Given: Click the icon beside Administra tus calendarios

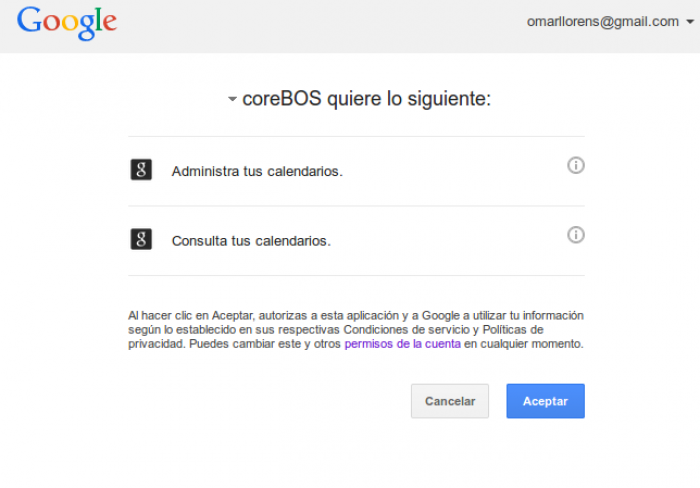Looking at the screenshot, I should point(141,170).
